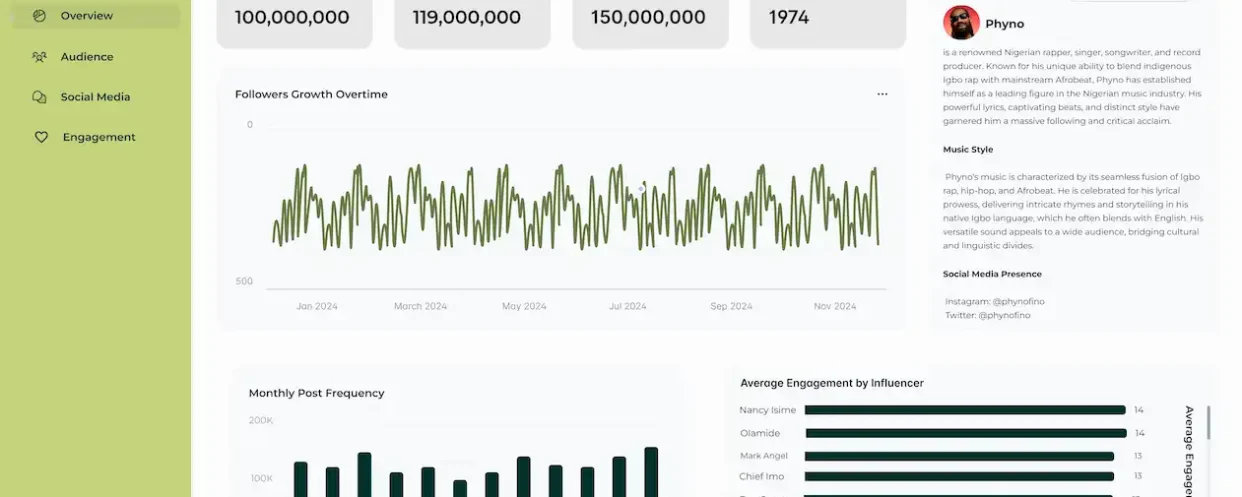Viewport: 1242px width, 497px height.
Task: Click the Engagement heart icon
Action: [41, 137]
